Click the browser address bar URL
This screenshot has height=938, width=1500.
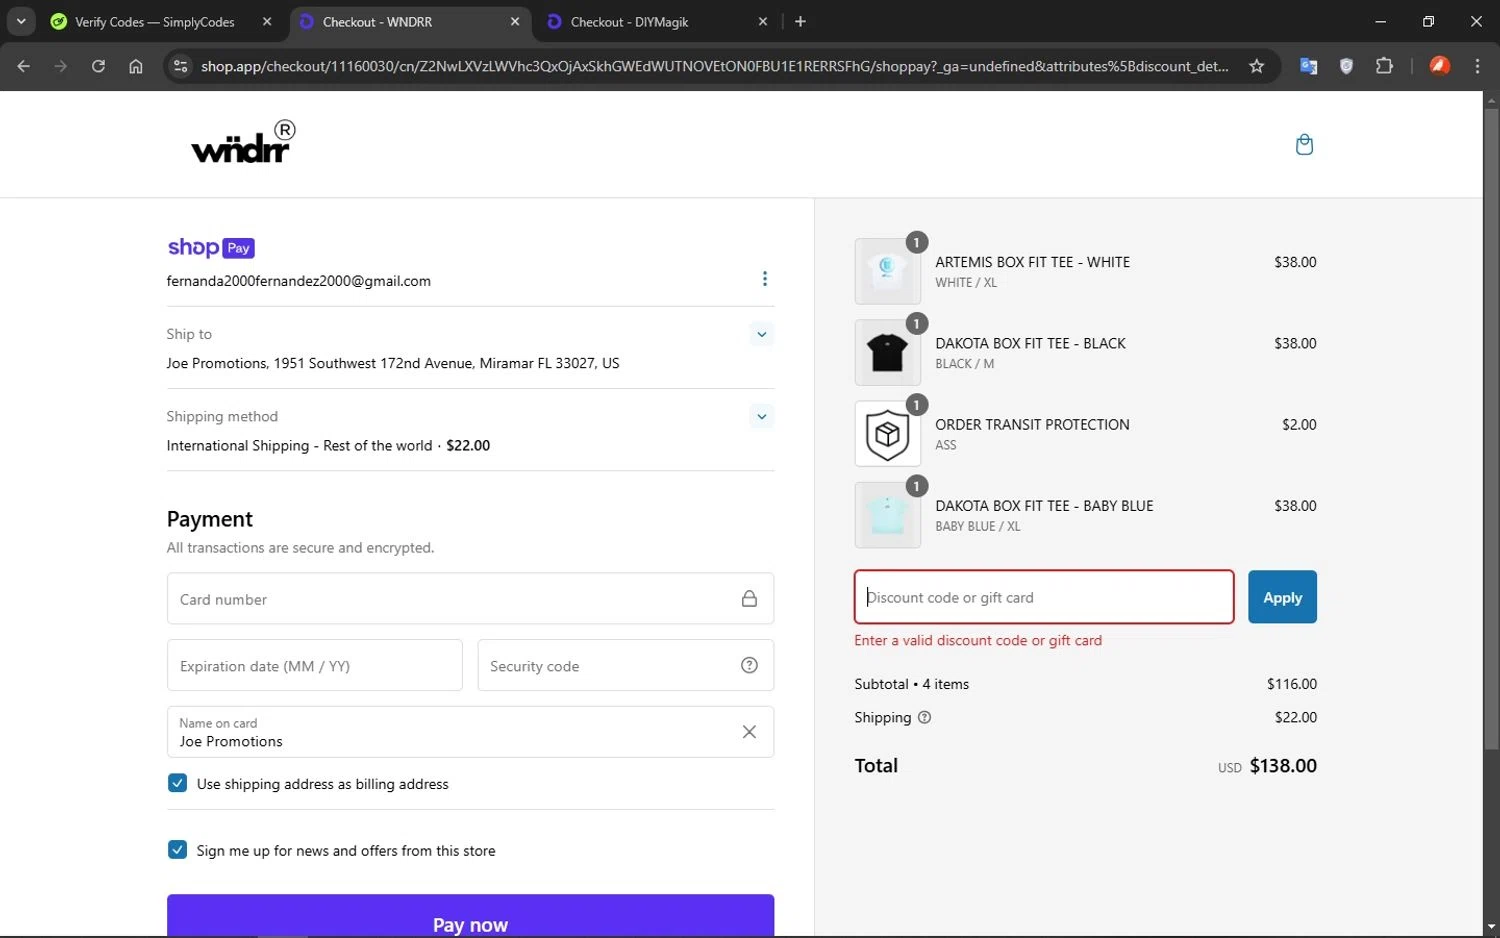[x=714, y=66]
